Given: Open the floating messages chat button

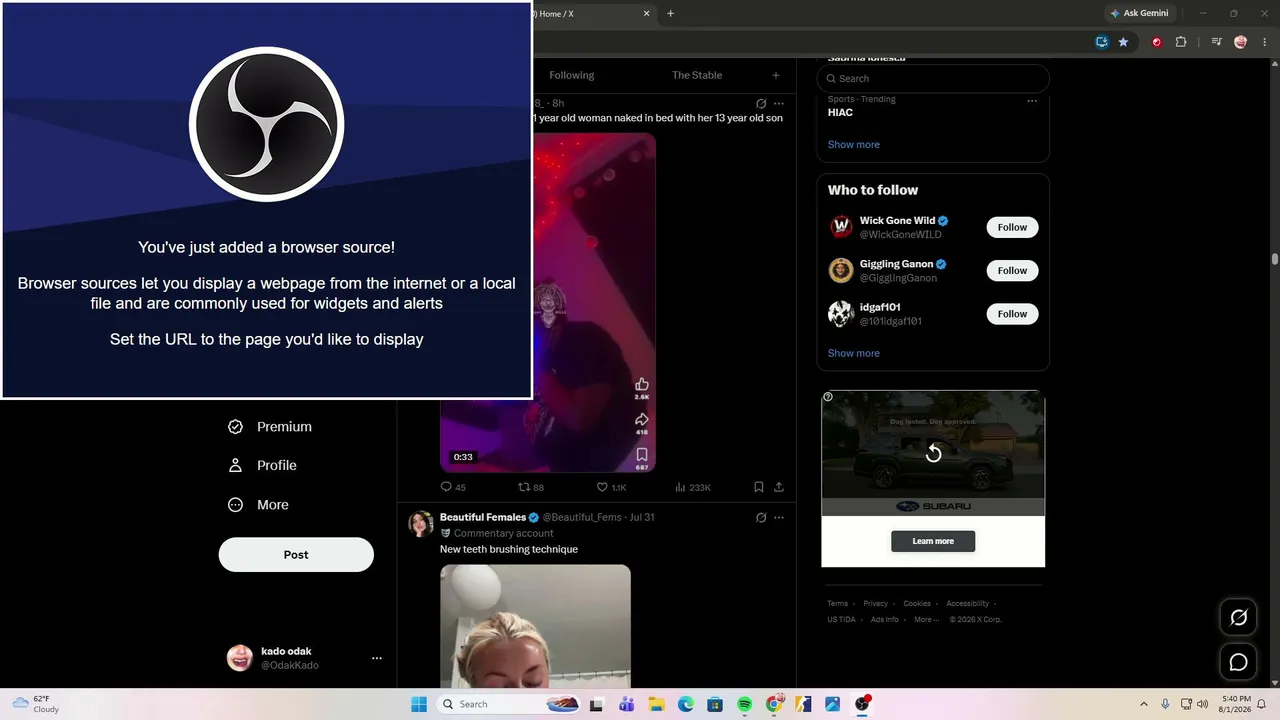Looking at the screenshot, I should click(x=1238, y=662).
